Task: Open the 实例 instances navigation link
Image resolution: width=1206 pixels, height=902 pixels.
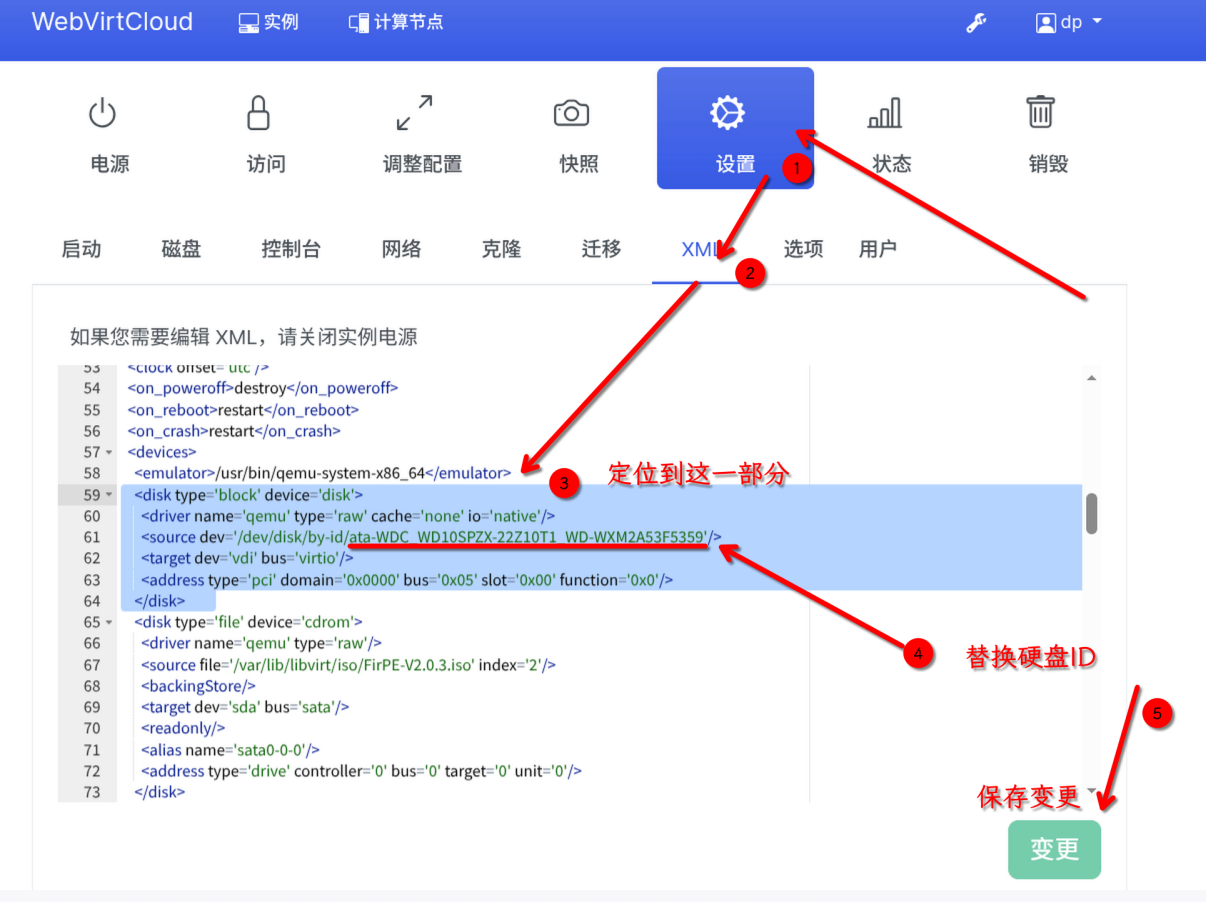Action: click(269, 22)
